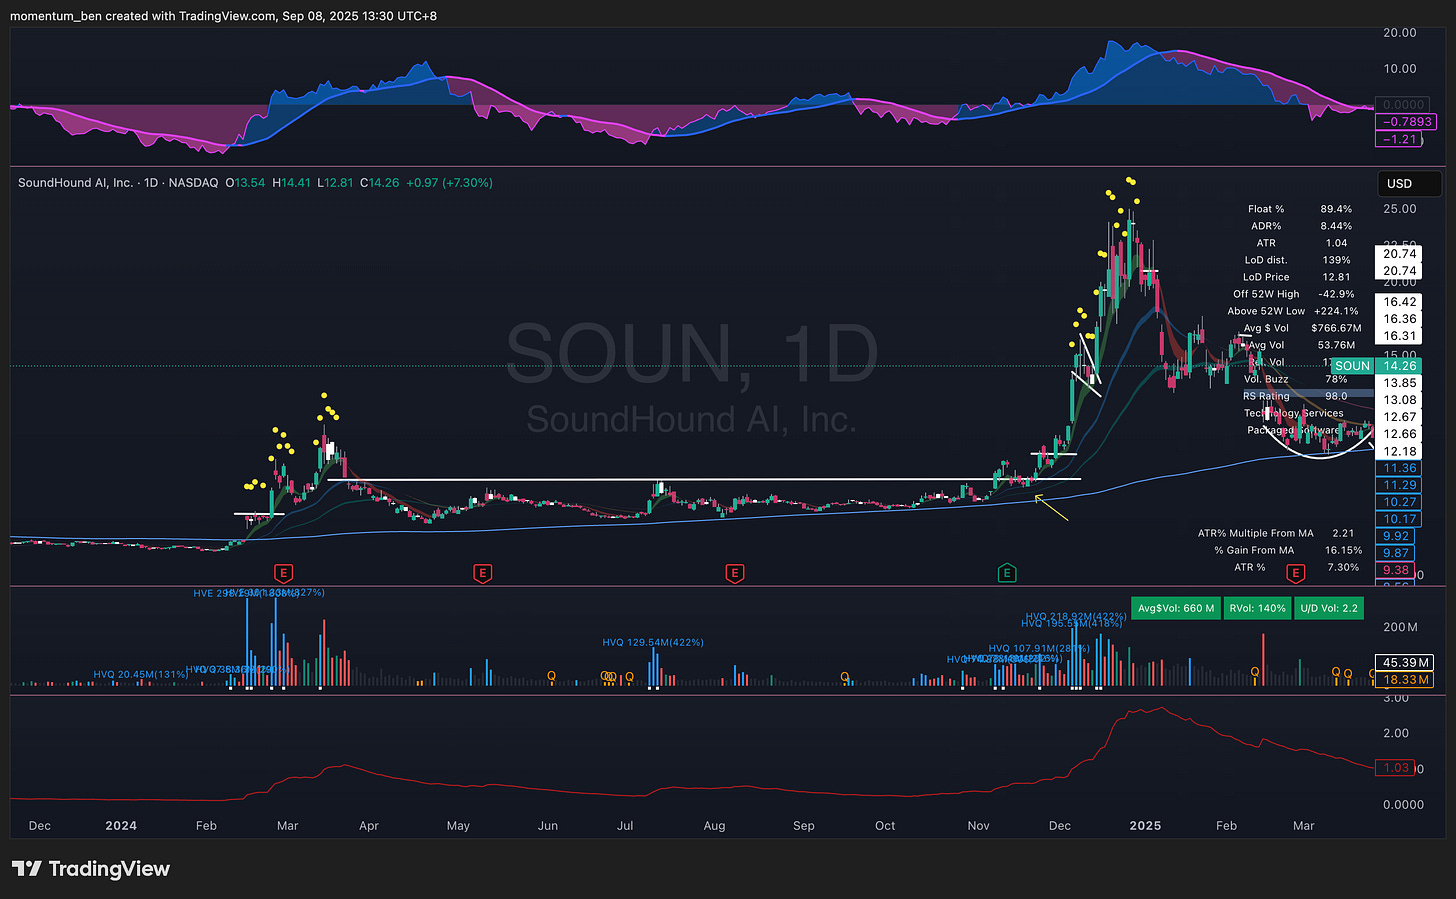Click the % Gain From MA 16.15% row
Image resolution: width=1456 pixels, height=899 pixels.
(1288, 550)
